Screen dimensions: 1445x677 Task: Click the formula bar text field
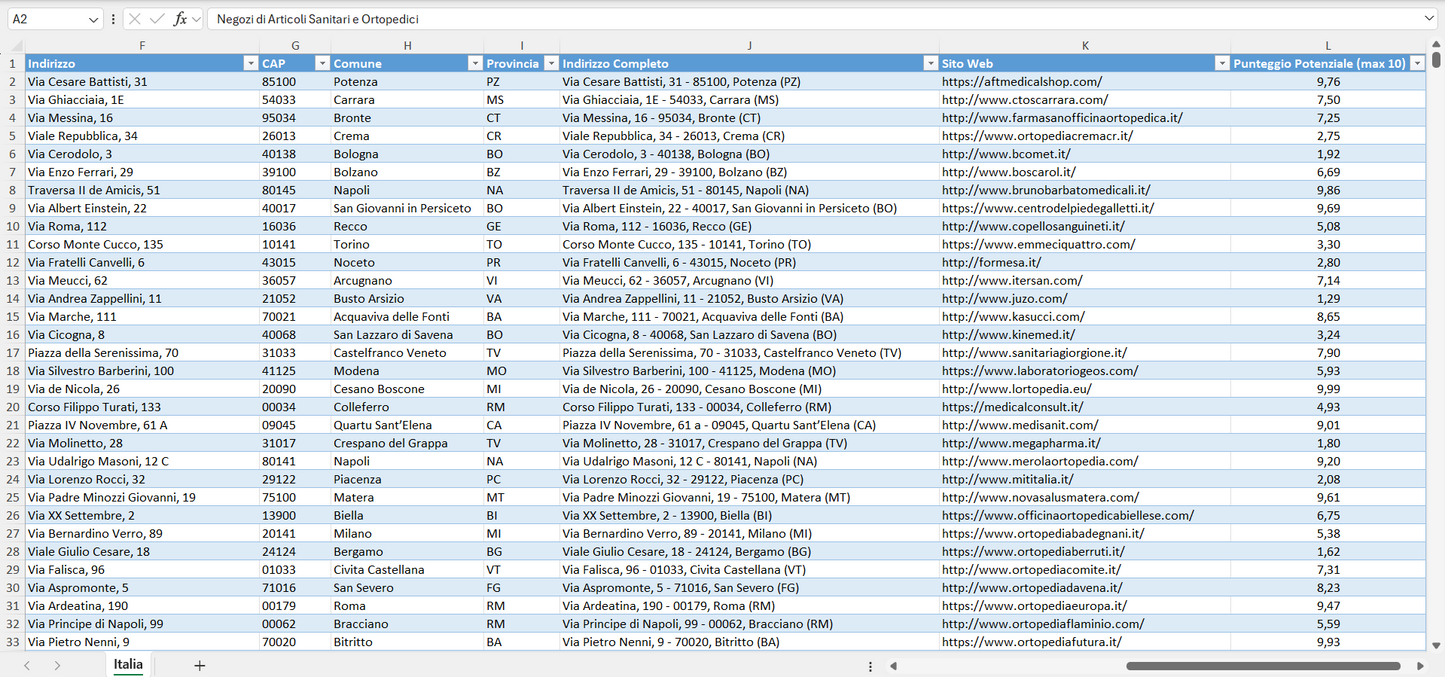[x=800, y=19]
